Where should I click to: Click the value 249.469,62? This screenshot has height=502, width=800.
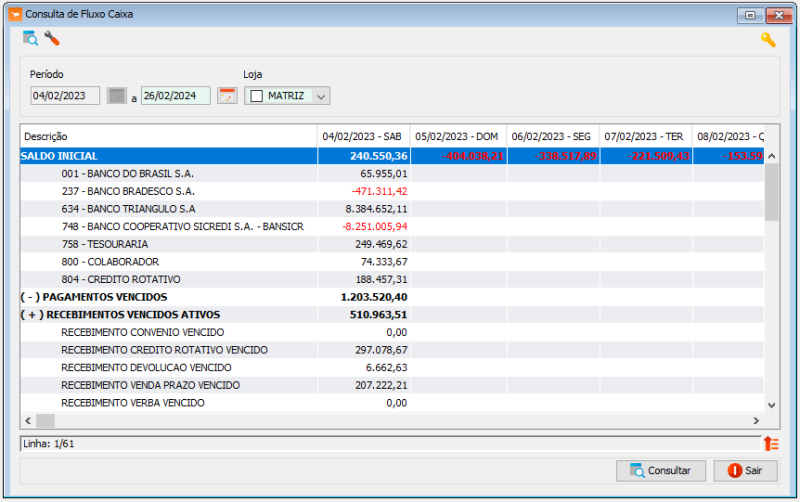point(381,244)
